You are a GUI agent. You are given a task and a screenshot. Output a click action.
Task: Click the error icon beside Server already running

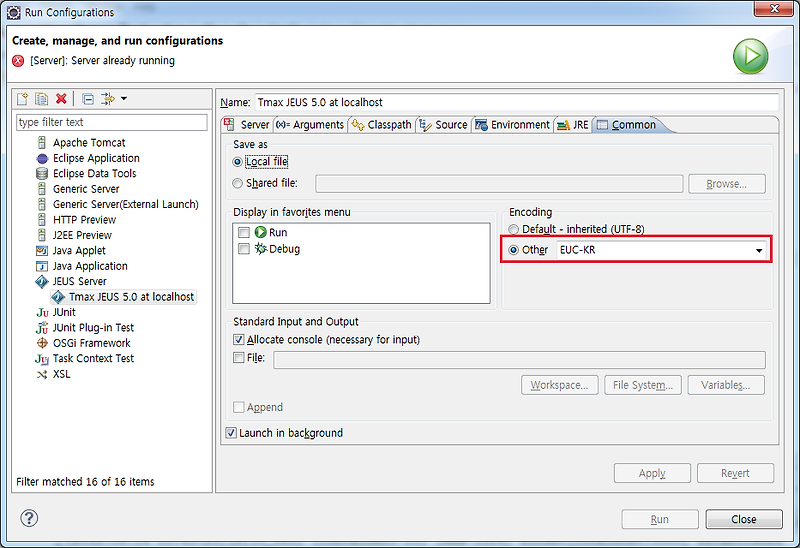(x=18, y=61)
